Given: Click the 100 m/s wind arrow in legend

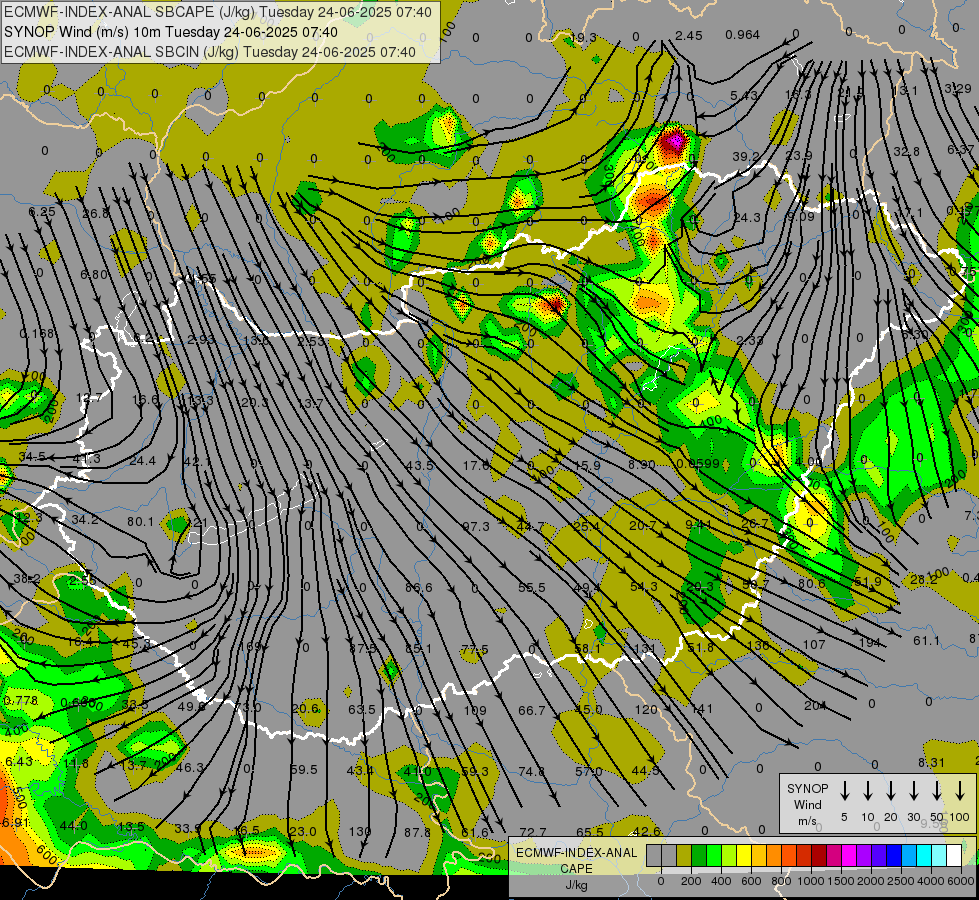Looking at the screenshot, I should pos(960,791).
